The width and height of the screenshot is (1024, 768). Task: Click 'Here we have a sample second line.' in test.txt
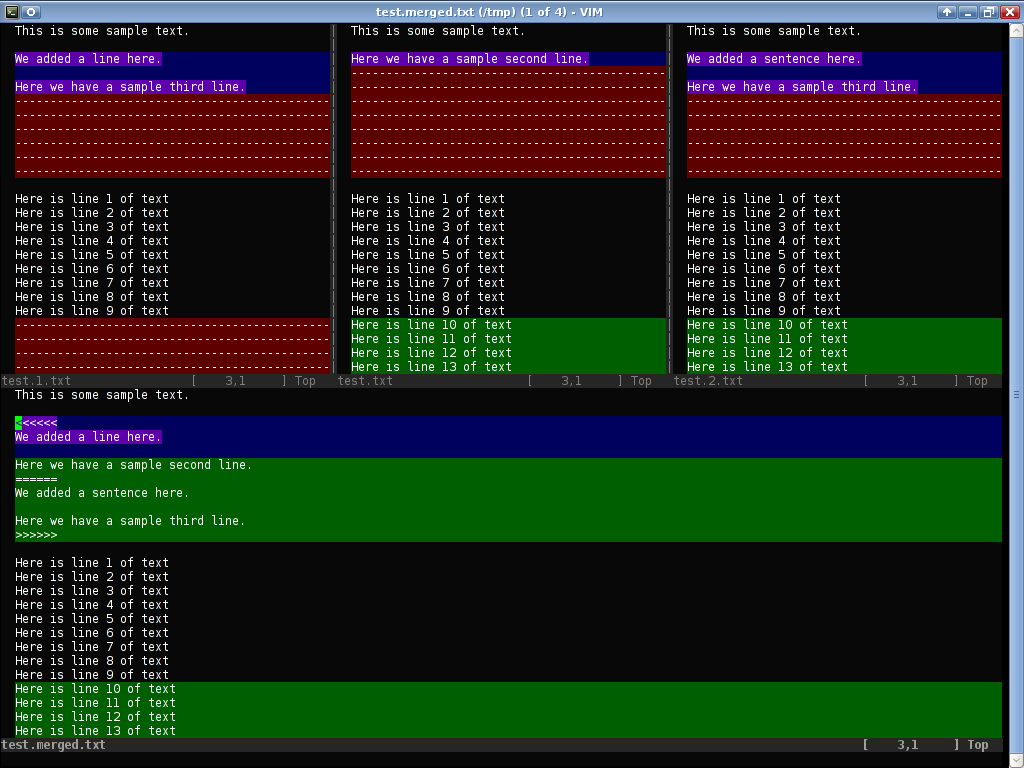[x=470, y=59]
